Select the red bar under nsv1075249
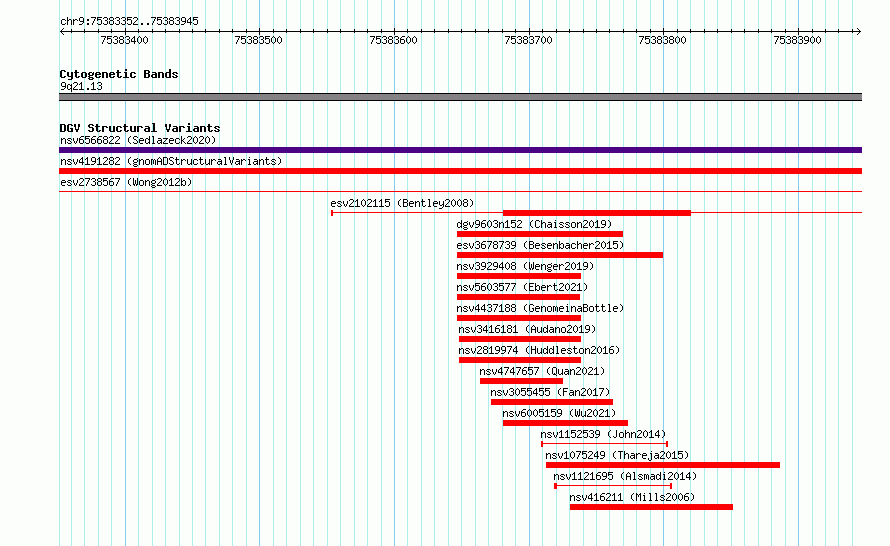 (x=663, y=465)
